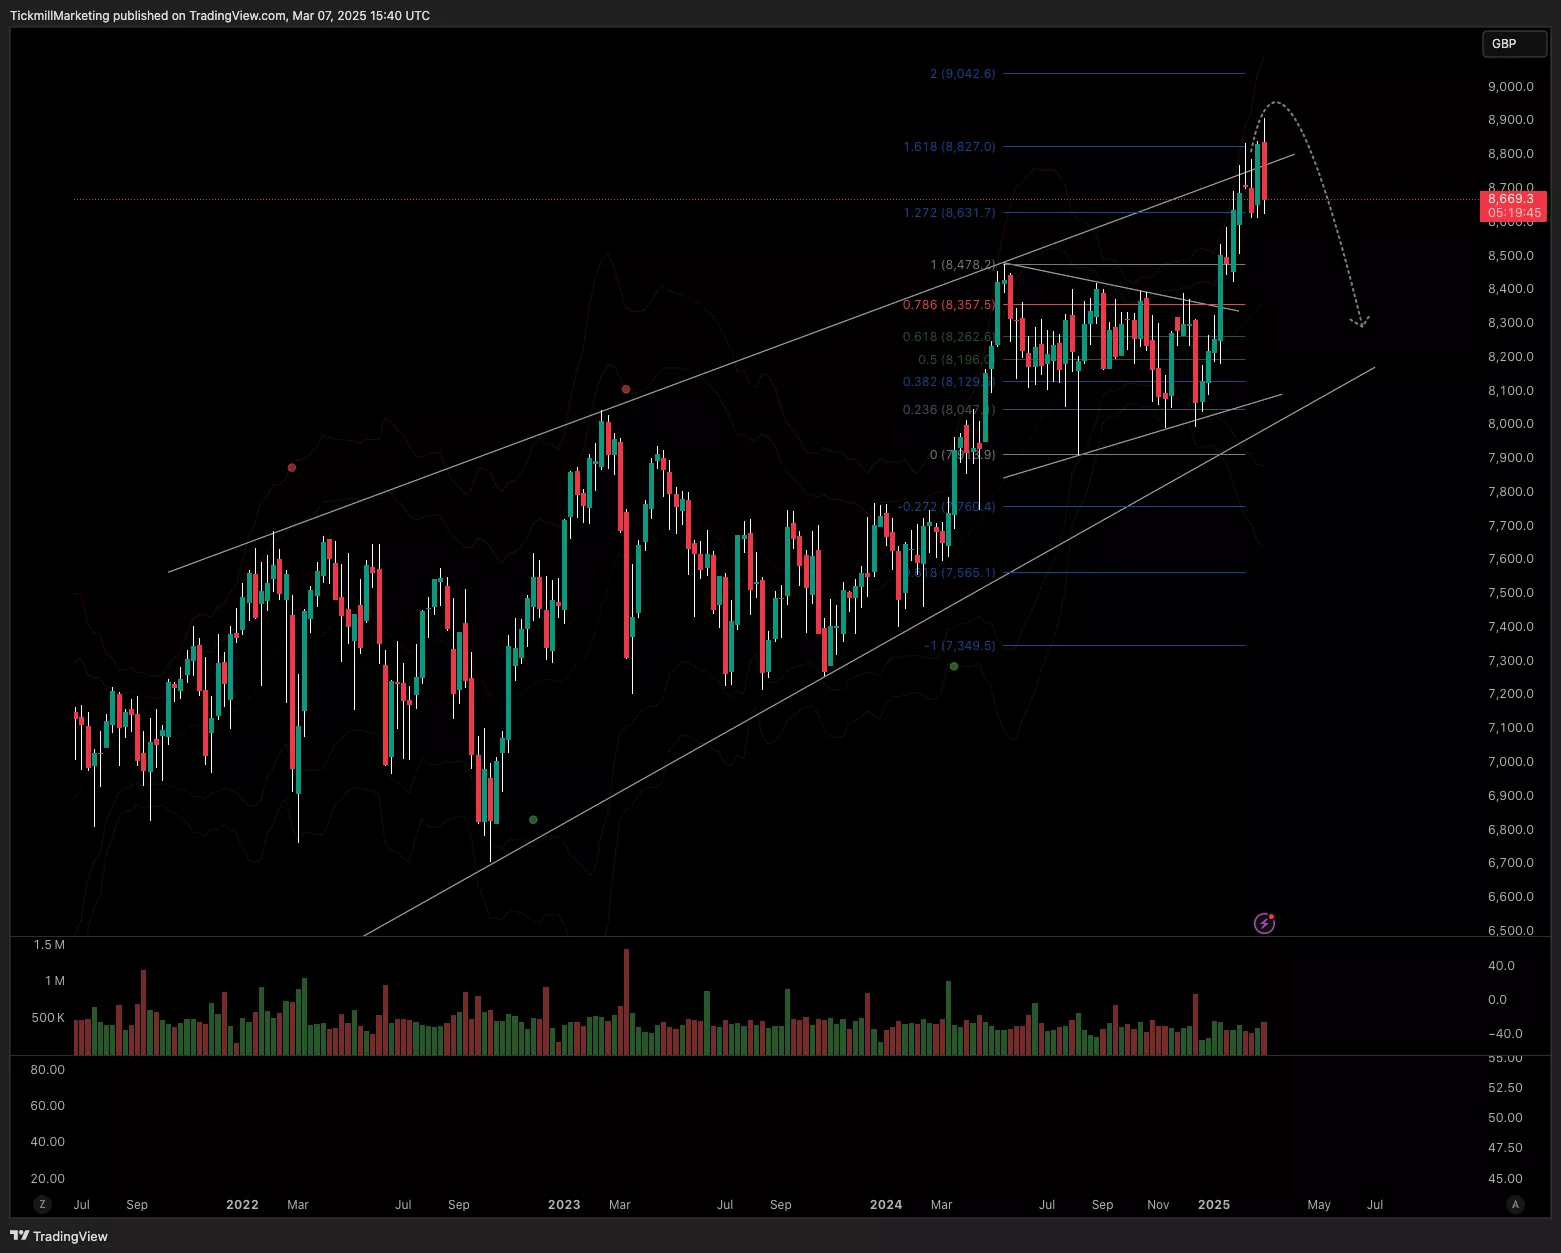Click the 2025 label on the time axis
Viewport: 1561px width, 1253px height.
pos(1213,1204)
